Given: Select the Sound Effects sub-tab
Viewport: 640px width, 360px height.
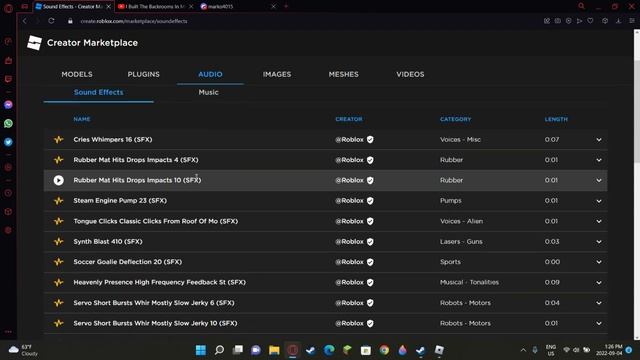Looking at the screenshot, I should tap(98, 92).
